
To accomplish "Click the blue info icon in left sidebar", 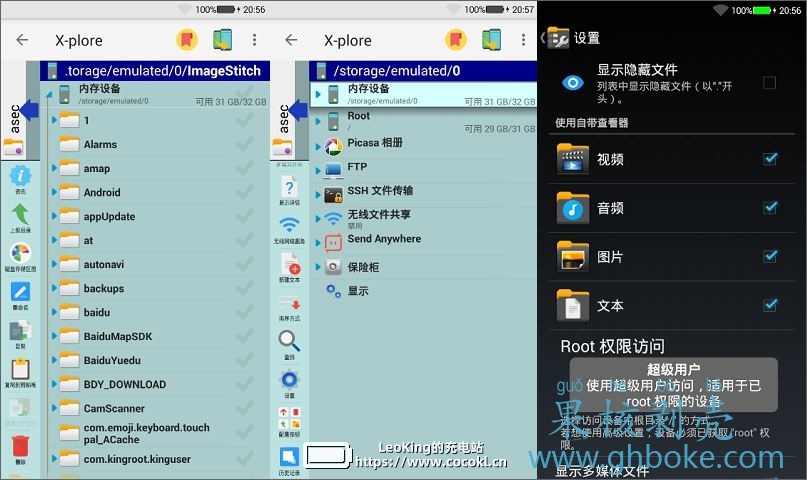I will (20, 176).
